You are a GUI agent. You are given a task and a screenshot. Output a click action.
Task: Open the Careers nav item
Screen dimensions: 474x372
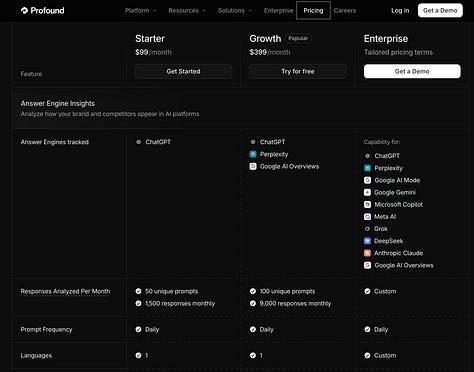[x=345, y=11]
